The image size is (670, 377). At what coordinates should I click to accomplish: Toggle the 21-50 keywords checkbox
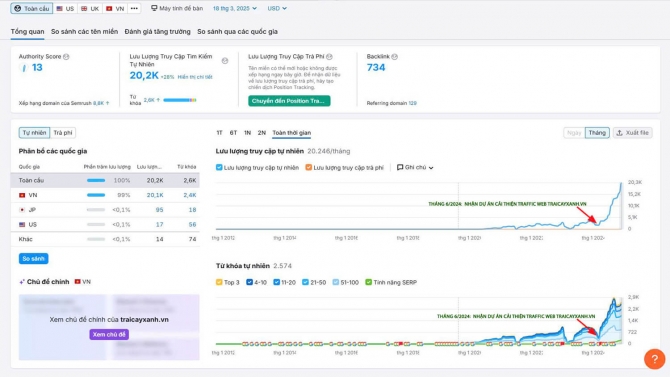(x=305, y=283)
